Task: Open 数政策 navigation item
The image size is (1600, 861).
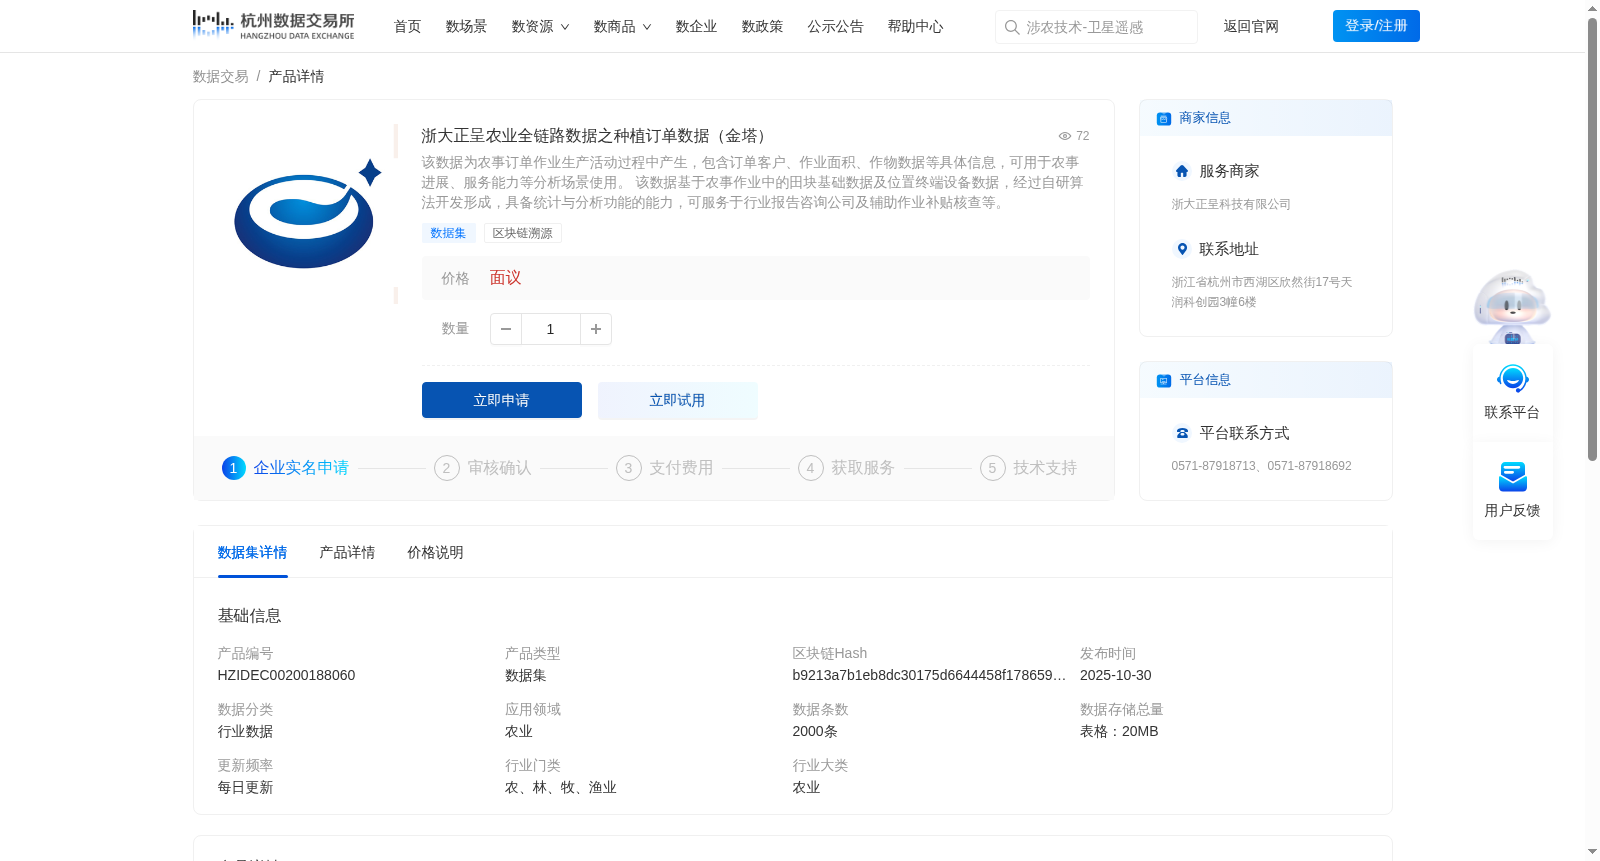Action: (762, 27)
